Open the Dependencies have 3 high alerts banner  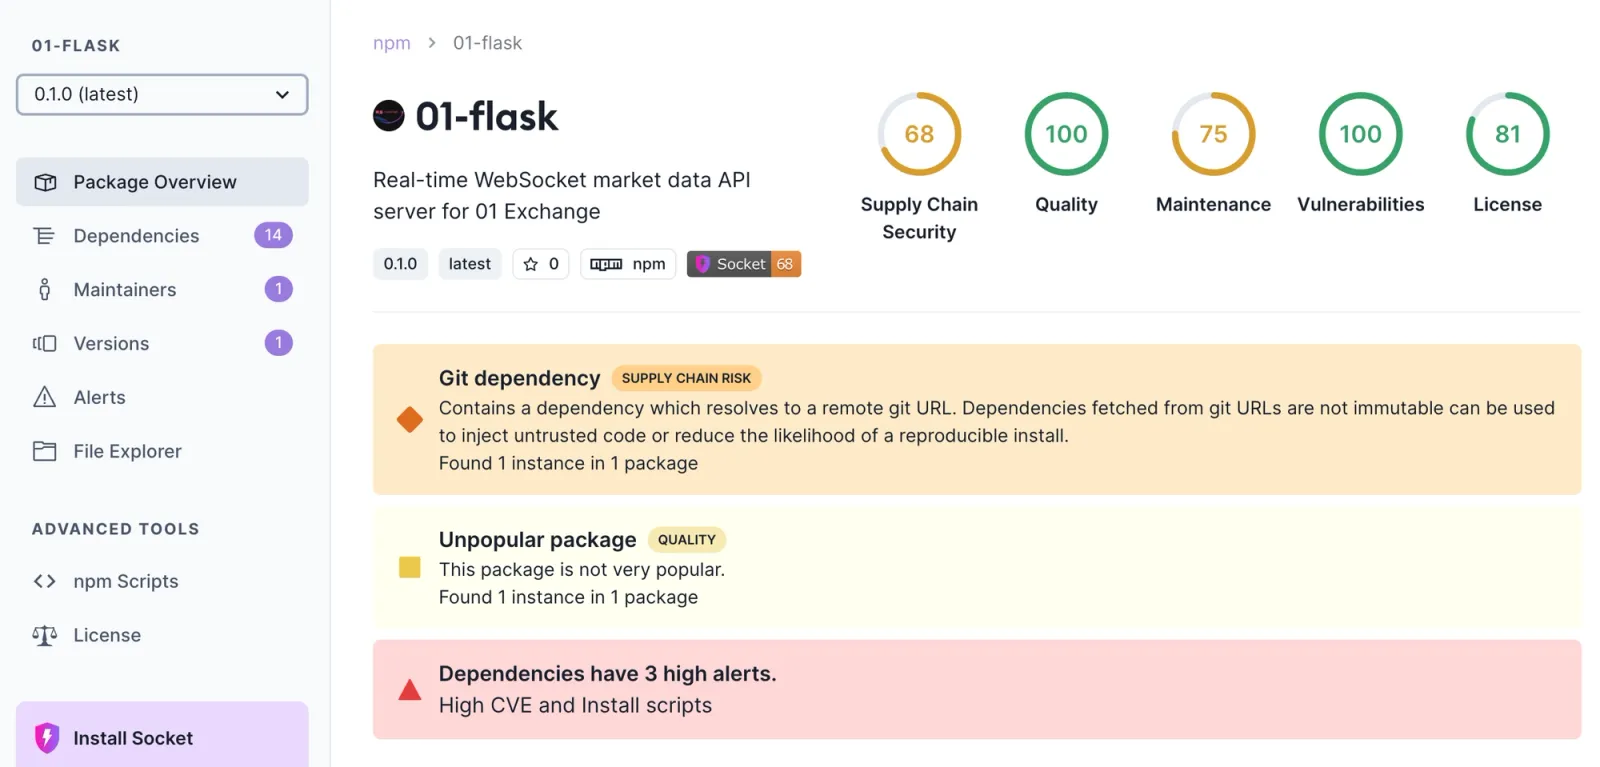977,690
